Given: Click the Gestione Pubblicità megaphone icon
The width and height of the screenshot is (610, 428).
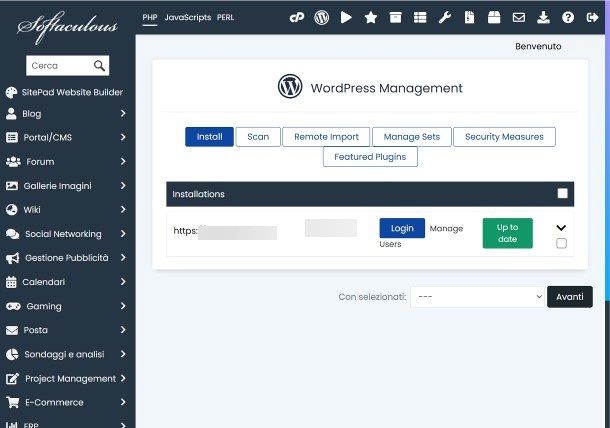Looking at the screenshot, I should (12, 258).
